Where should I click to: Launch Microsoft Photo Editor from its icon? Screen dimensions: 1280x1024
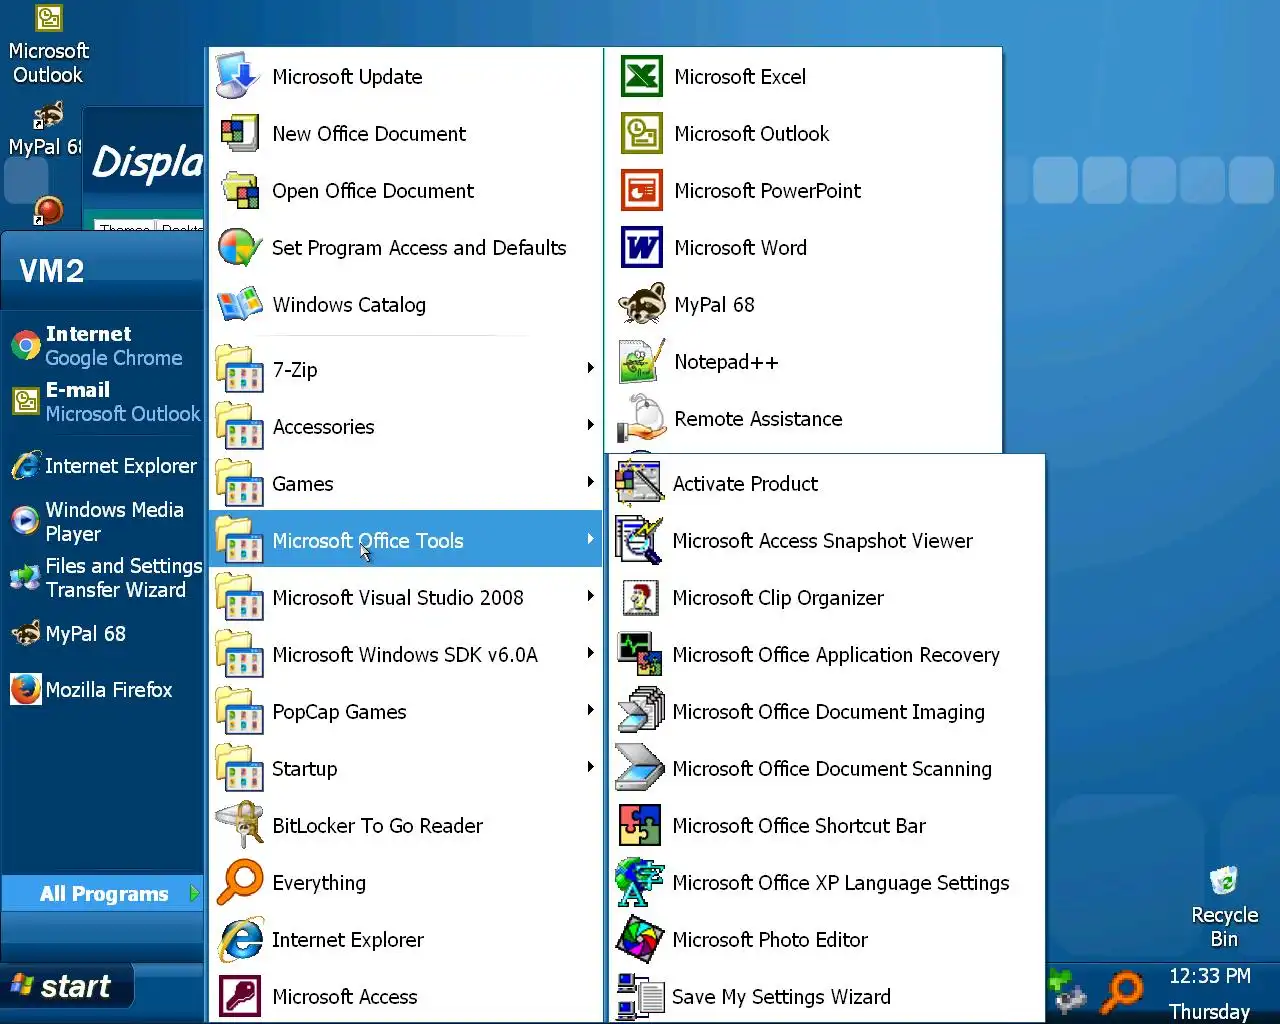[x=640, y=940]
